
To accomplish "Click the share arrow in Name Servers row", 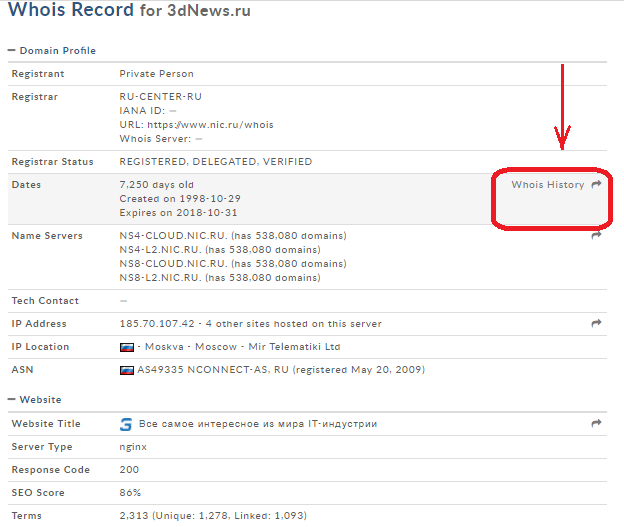I will (x=596, y=235).
